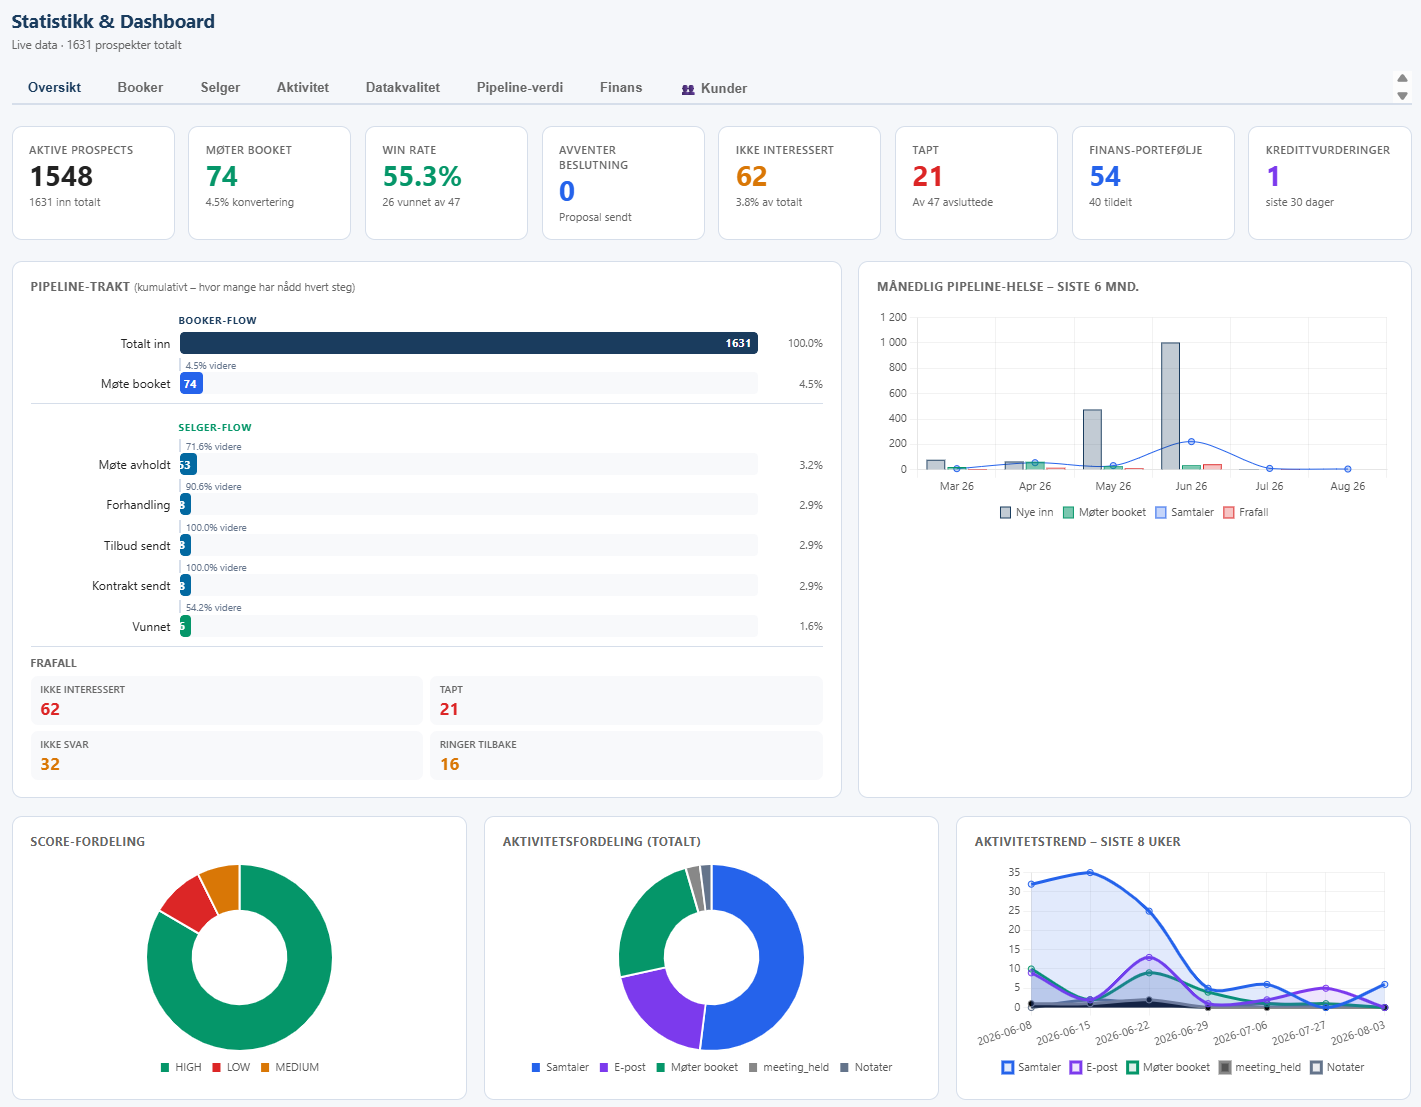Open the Oversikt tab
Screen dimensions: 1421x1107
[x=55, y=88]
